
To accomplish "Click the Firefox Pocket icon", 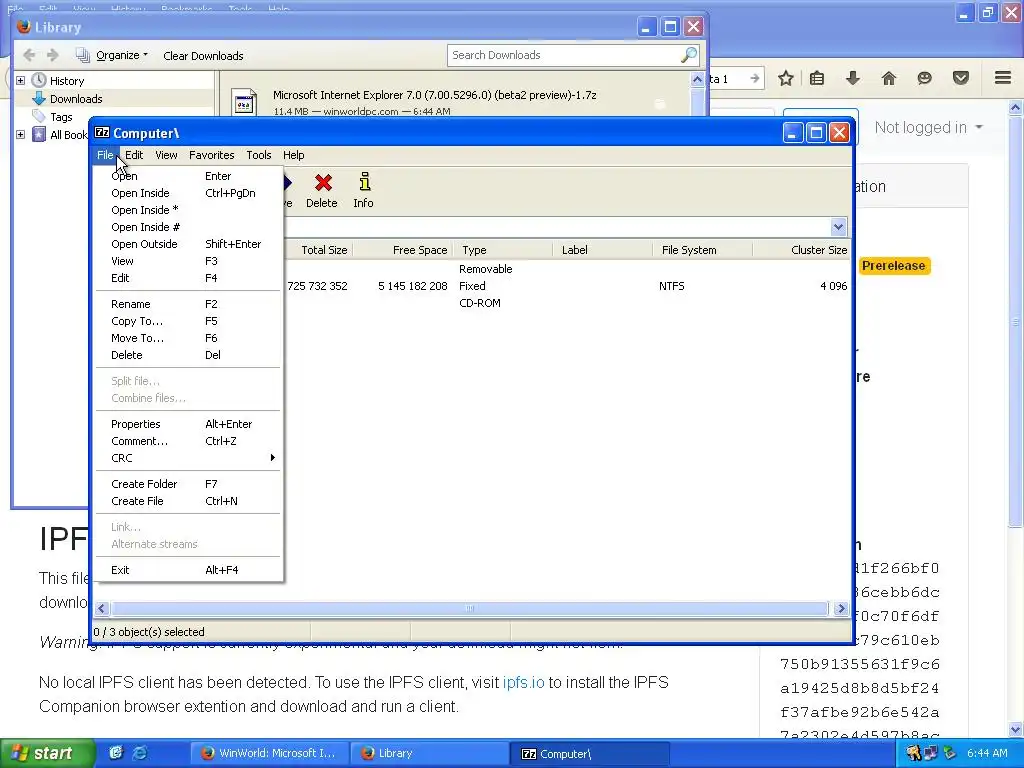I will coord(961,78).
